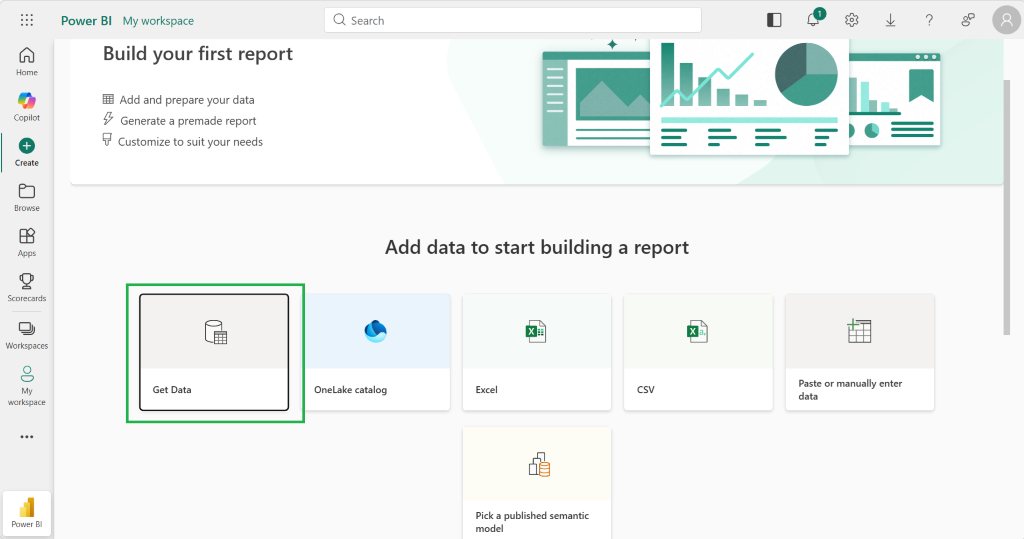The height and width of the screenshot is (539, 1024).
Task: Choose the CSV data source tile
Action: [x=698, y=352]
